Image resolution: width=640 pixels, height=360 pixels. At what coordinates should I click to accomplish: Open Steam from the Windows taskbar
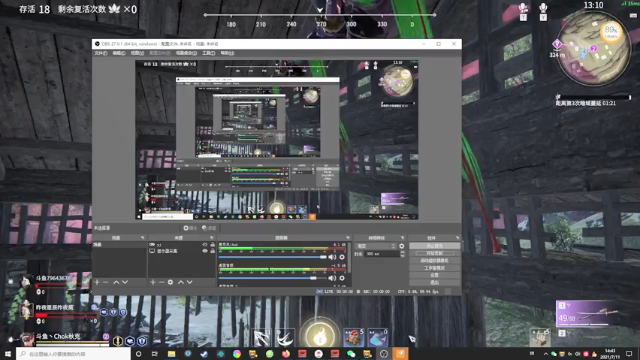(x=204, y=354)
